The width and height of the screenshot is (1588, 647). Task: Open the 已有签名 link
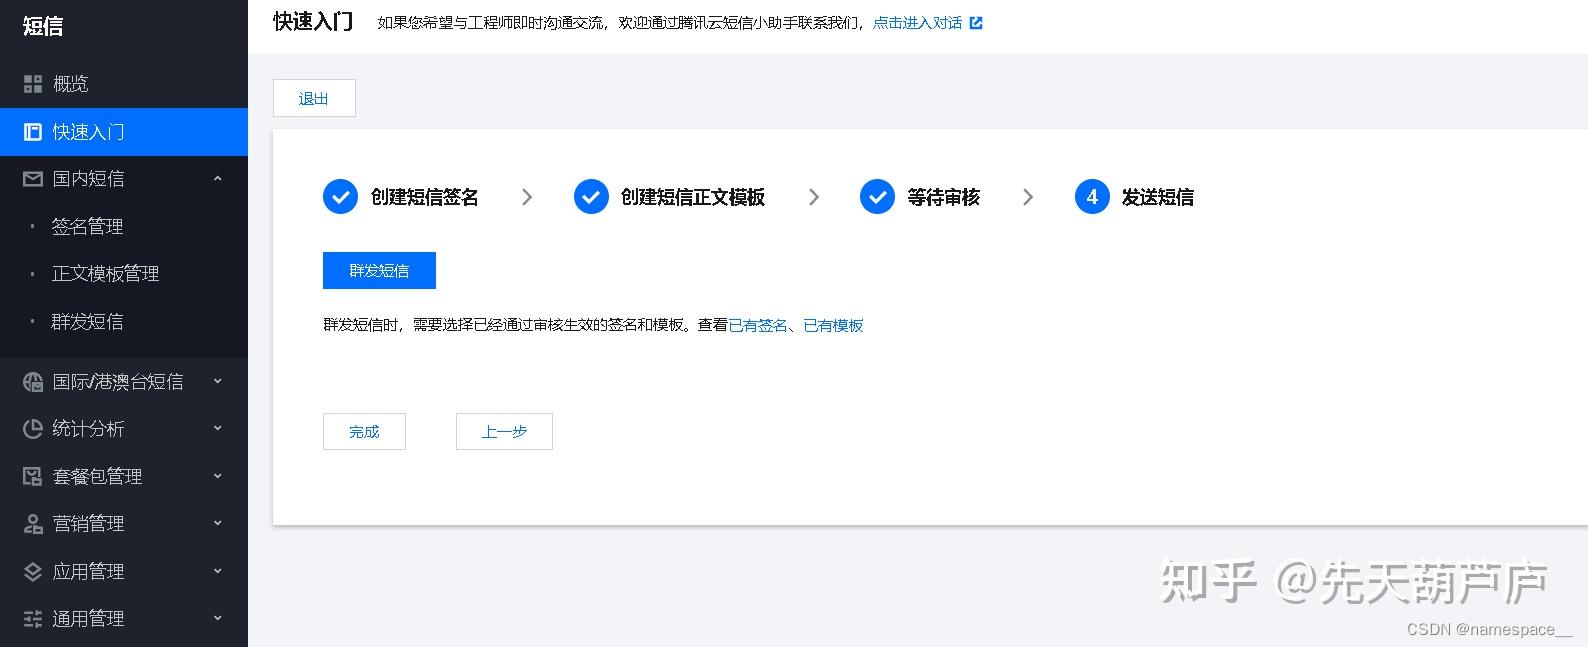pyautogui.click(x=758, y=325)
